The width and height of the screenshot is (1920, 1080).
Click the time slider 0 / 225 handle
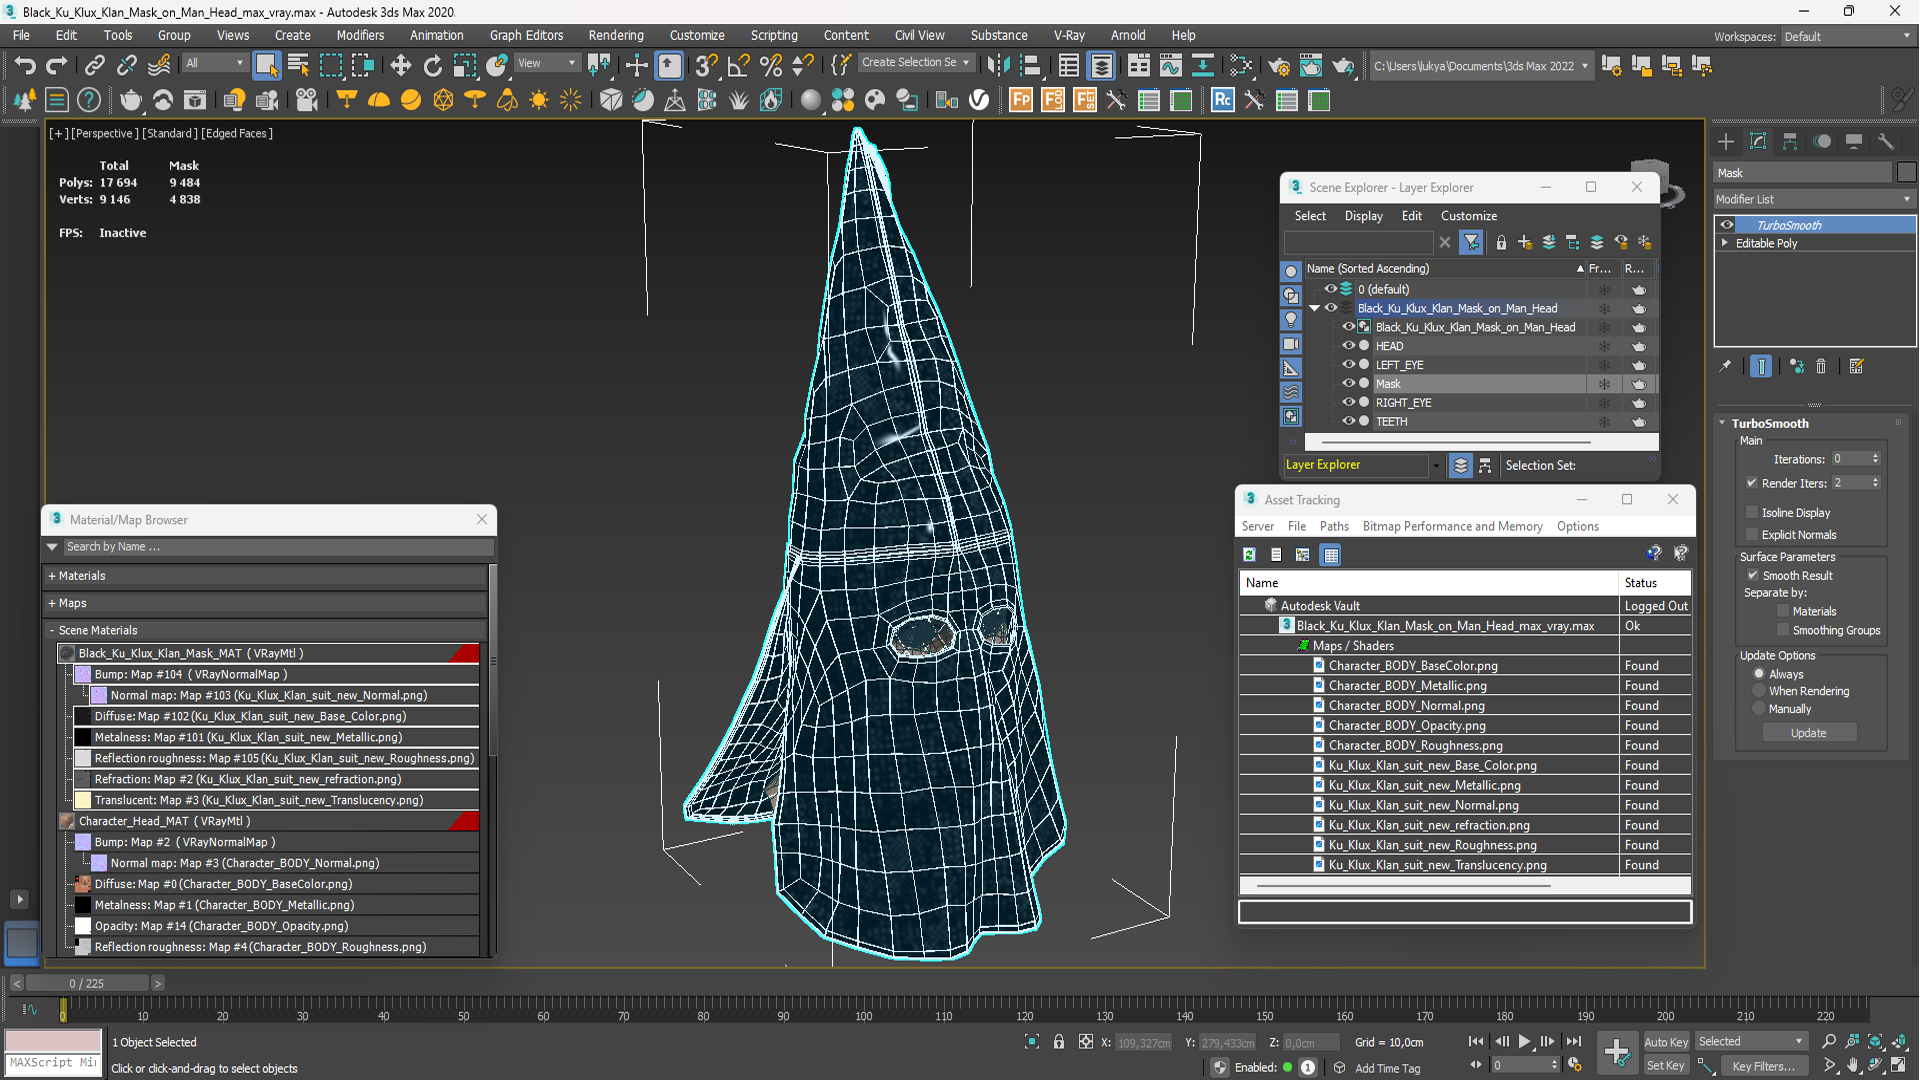click(86, 984)
